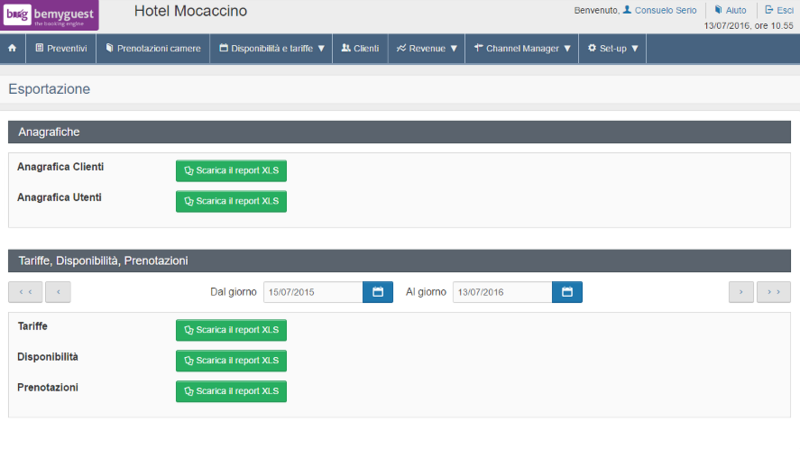This screenshot has width=800, height=449.
Task: Open the Clienti menu item
Action: (360, 48)
